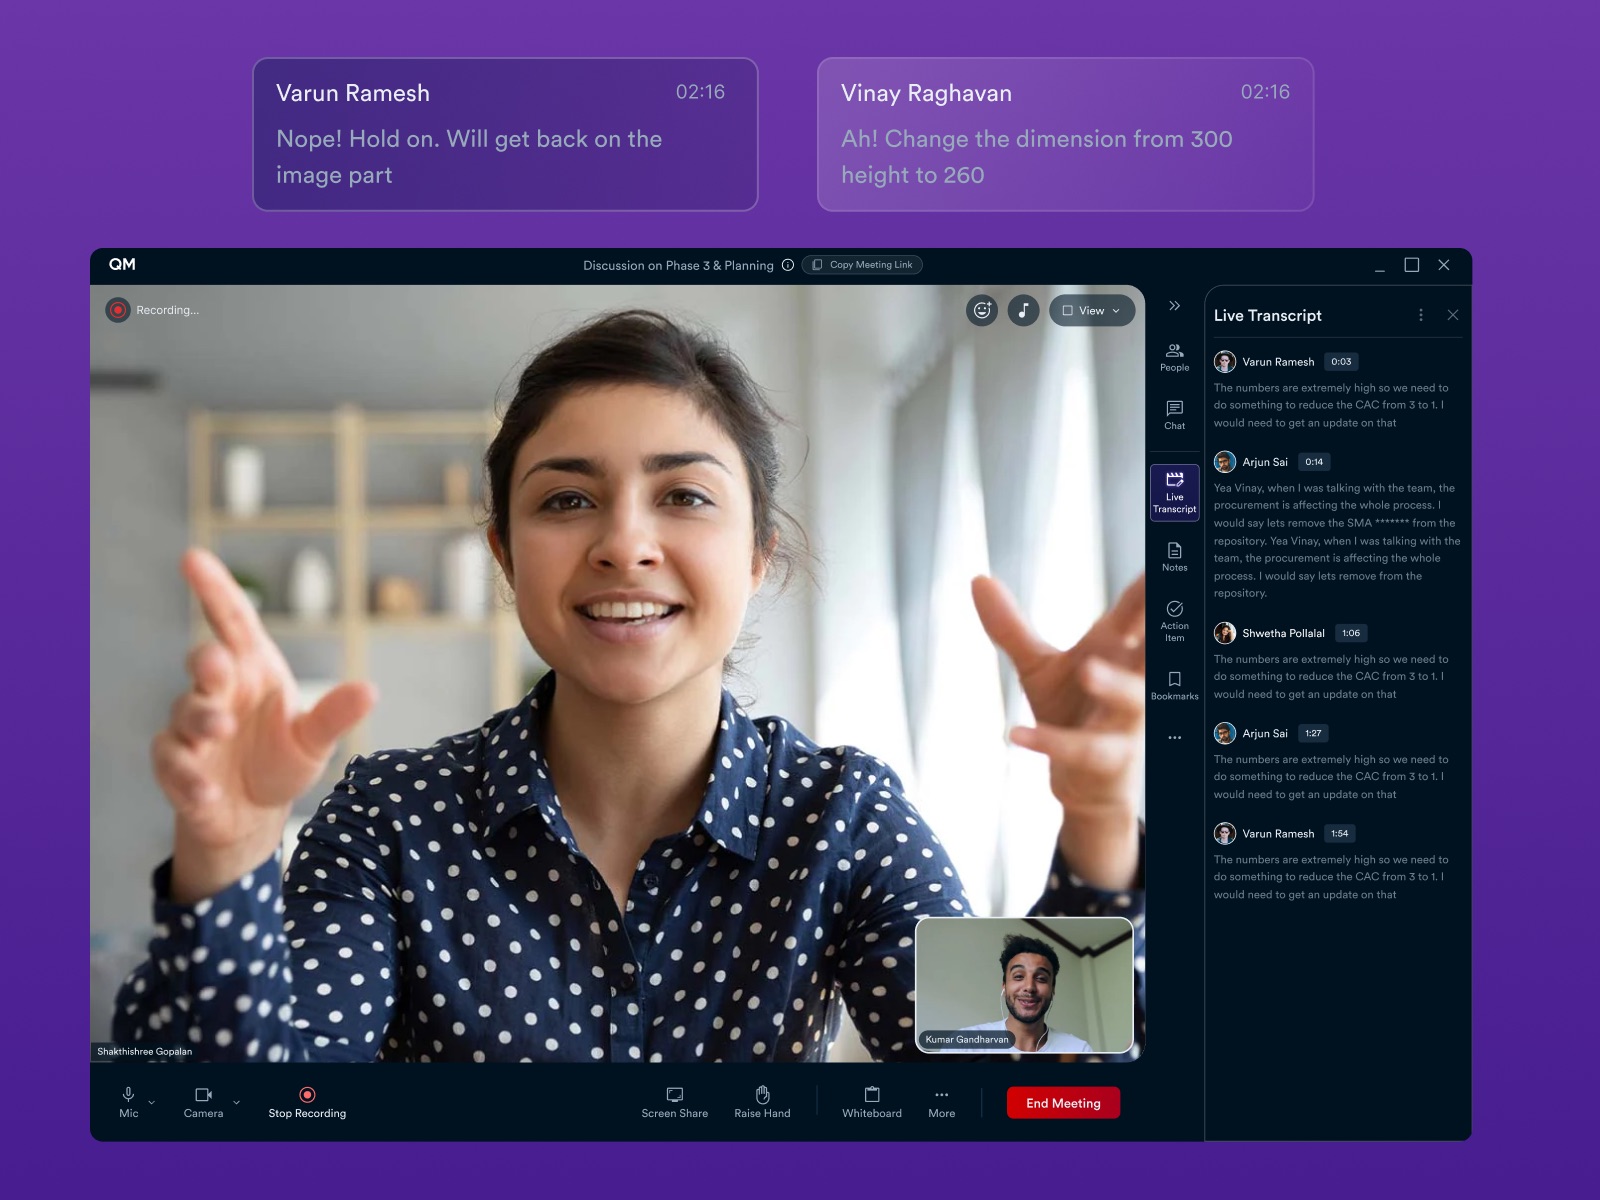Click Raise Hand
Image resolution: width=1600 pixels, height=1200 pixels.
click(x=762, y=1102)
